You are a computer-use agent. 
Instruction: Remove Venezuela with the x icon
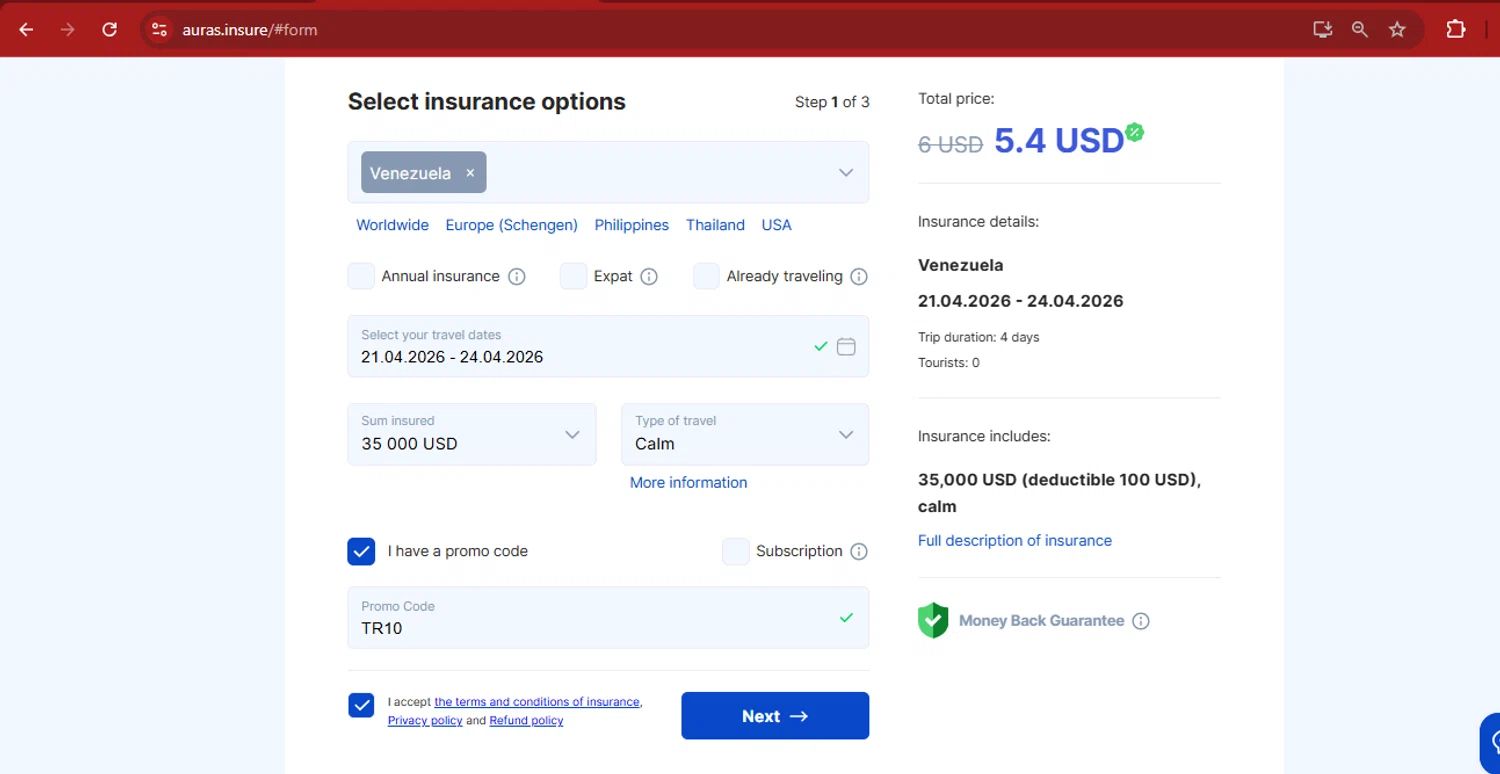click(470, 173)
